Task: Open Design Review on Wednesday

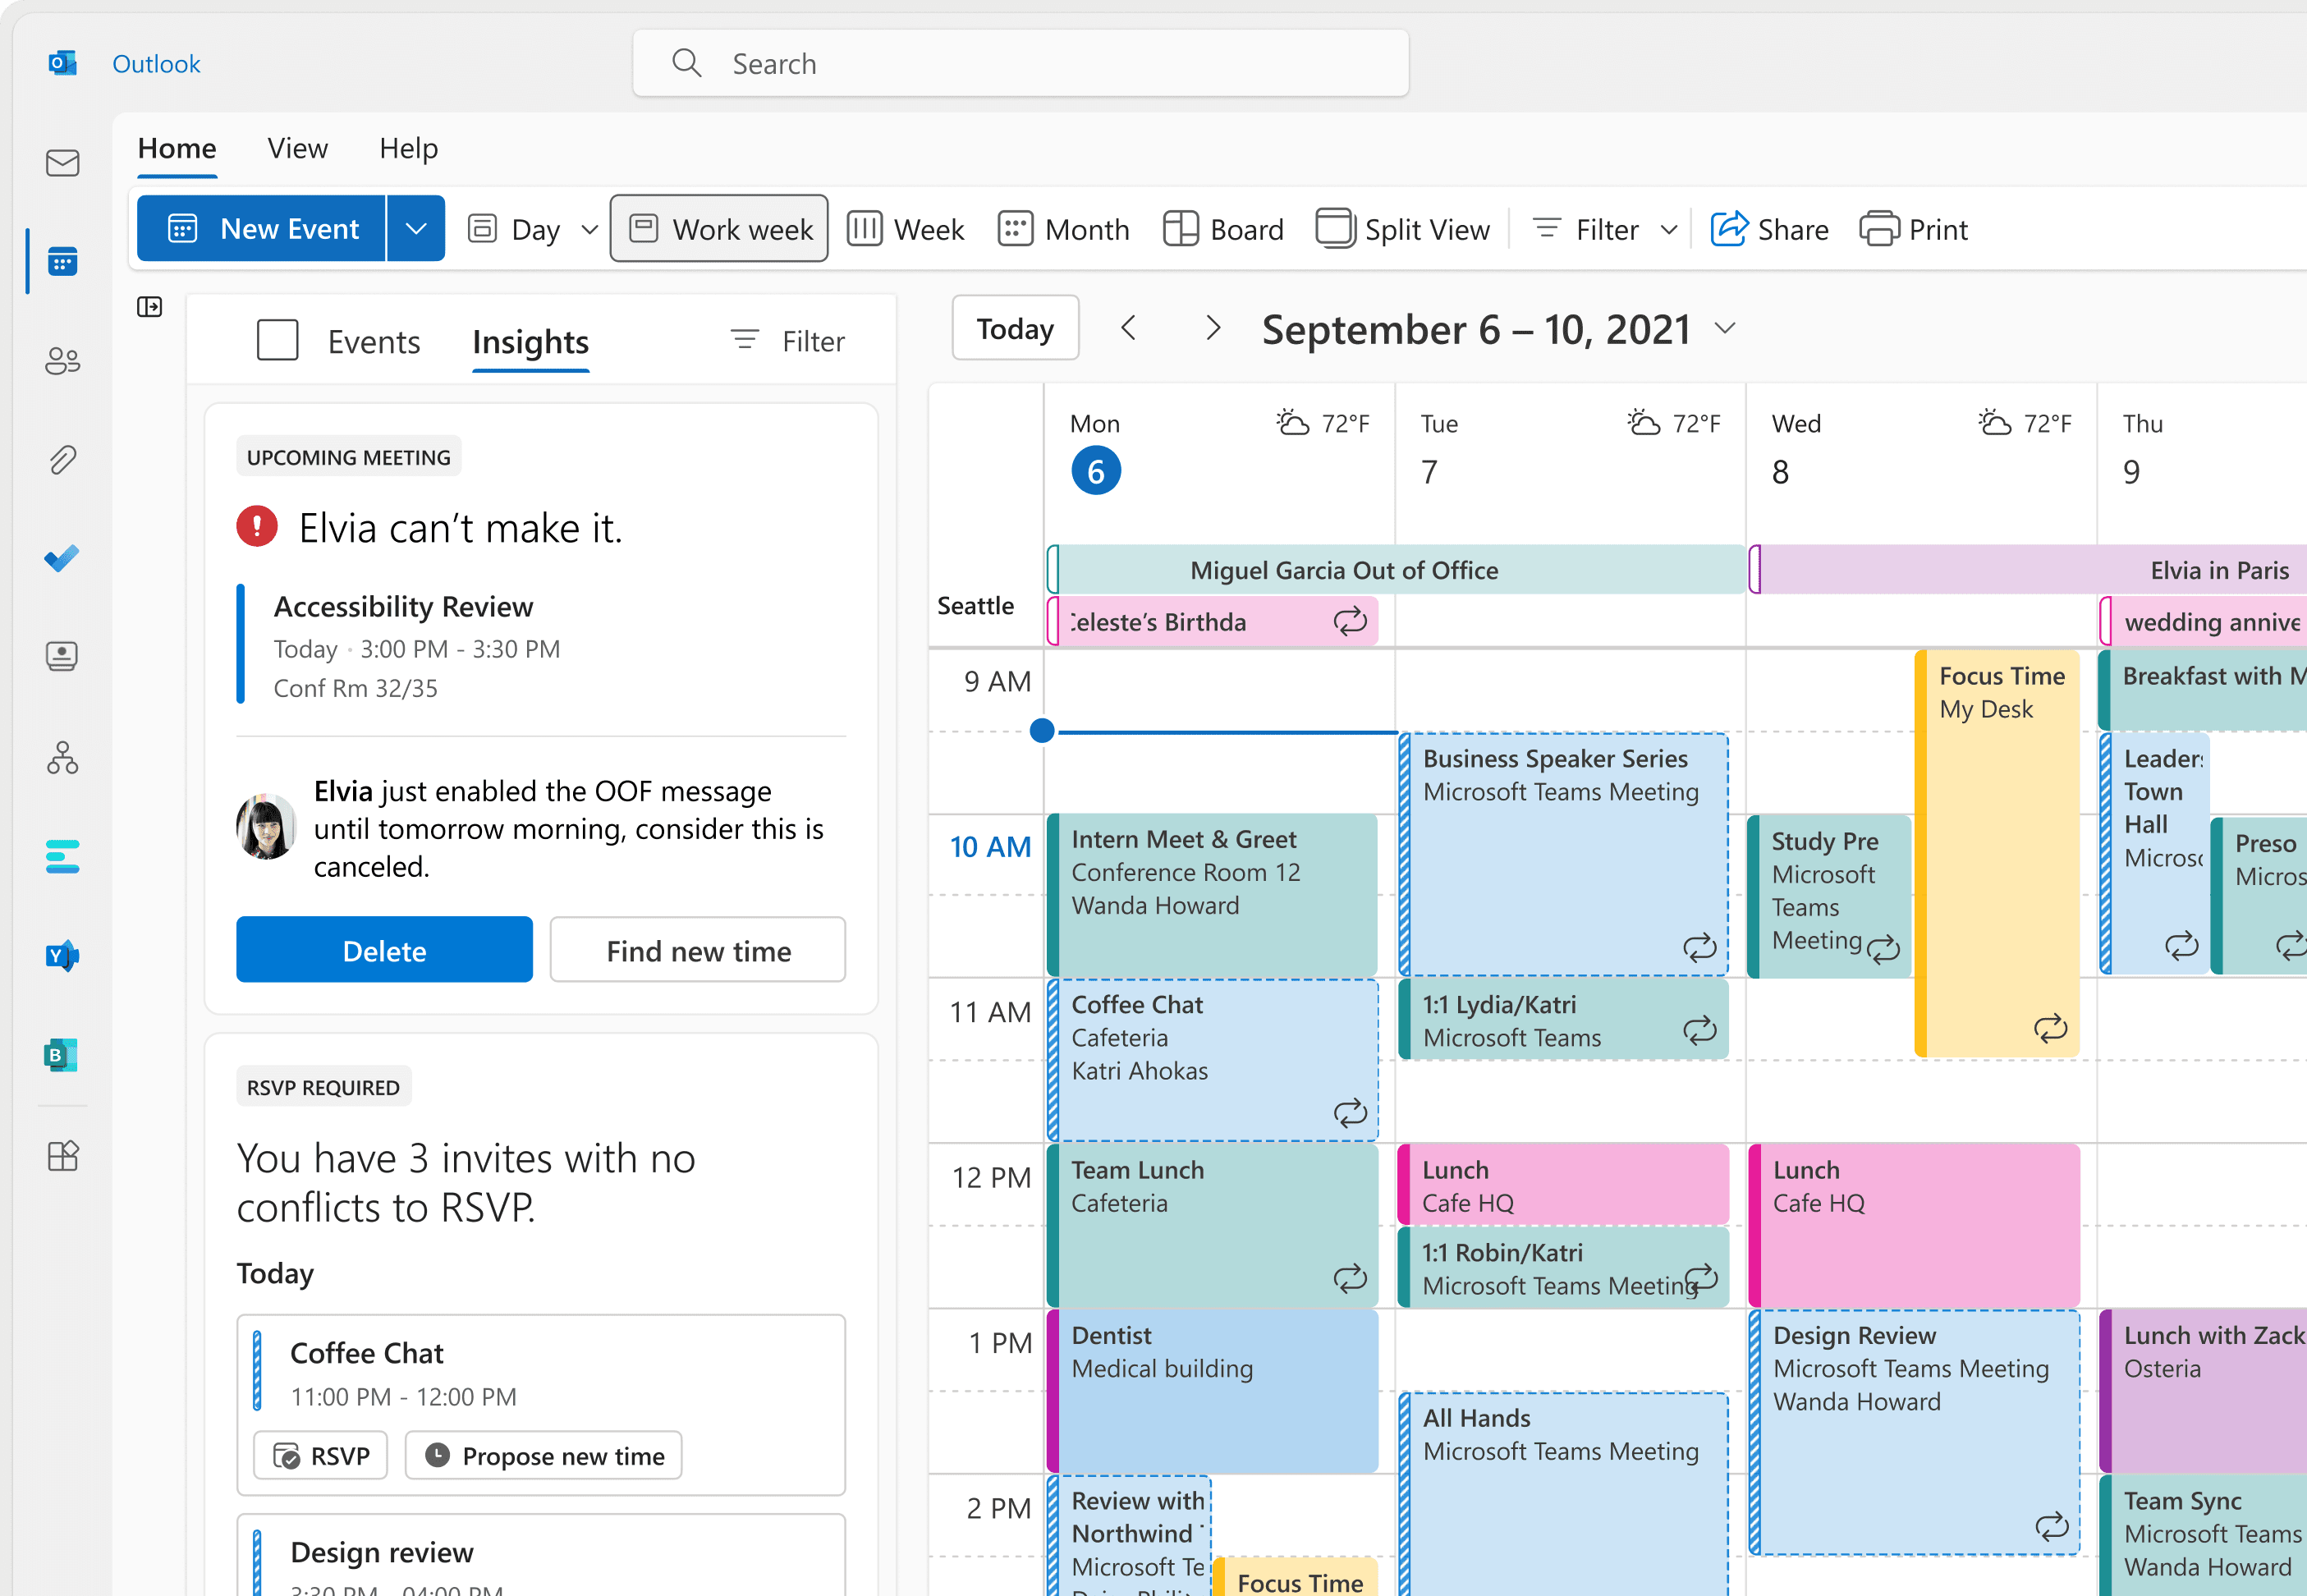Action: tap(1914, 1432)
